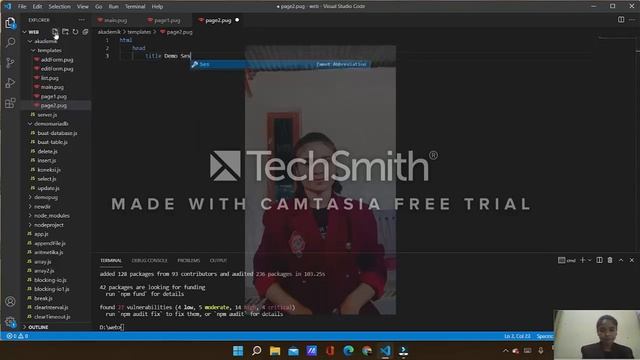Open the Help menu
This screenshot has width=640, height=360.
(157, 7)
